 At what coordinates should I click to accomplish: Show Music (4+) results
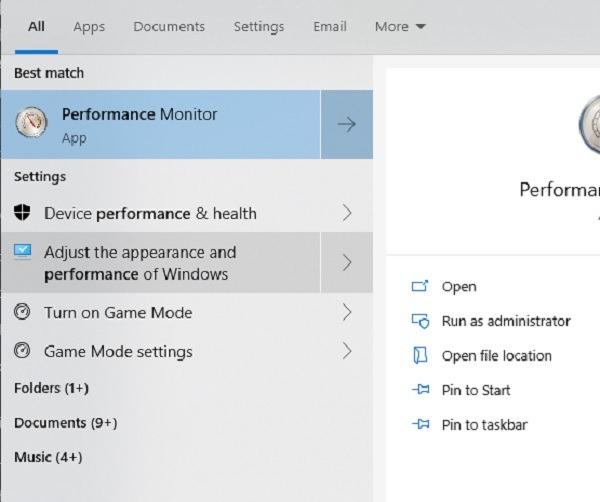coord(48,457)
